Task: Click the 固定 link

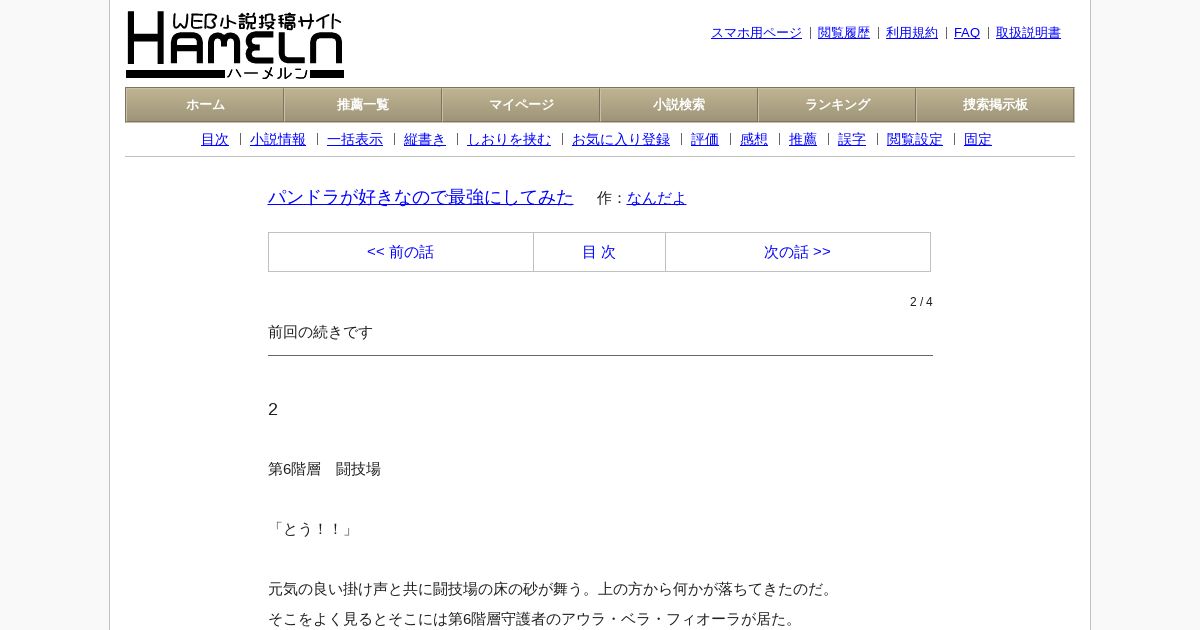Action: [978, 140]
